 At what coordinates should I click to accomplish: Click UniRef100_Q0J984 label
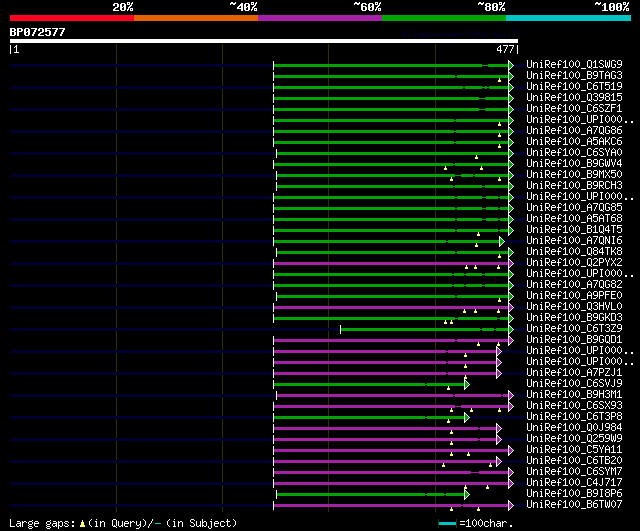point(574,428)
